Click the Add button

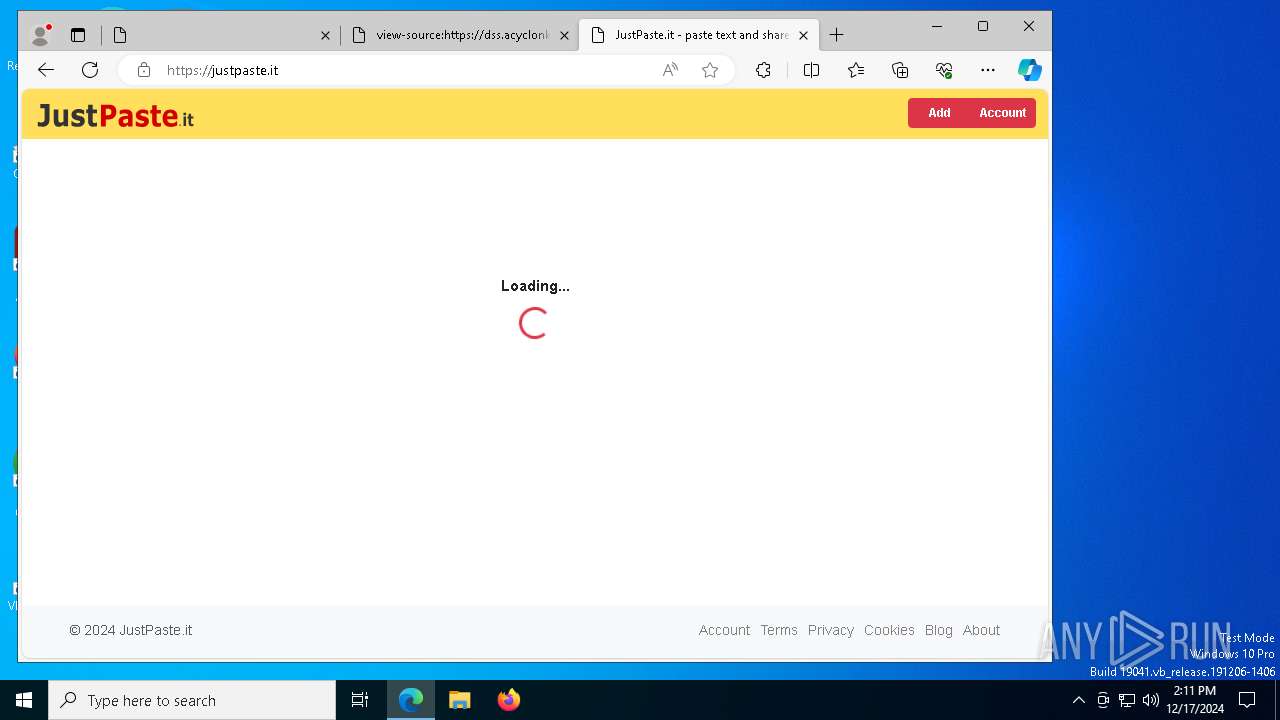pos(939,113)
